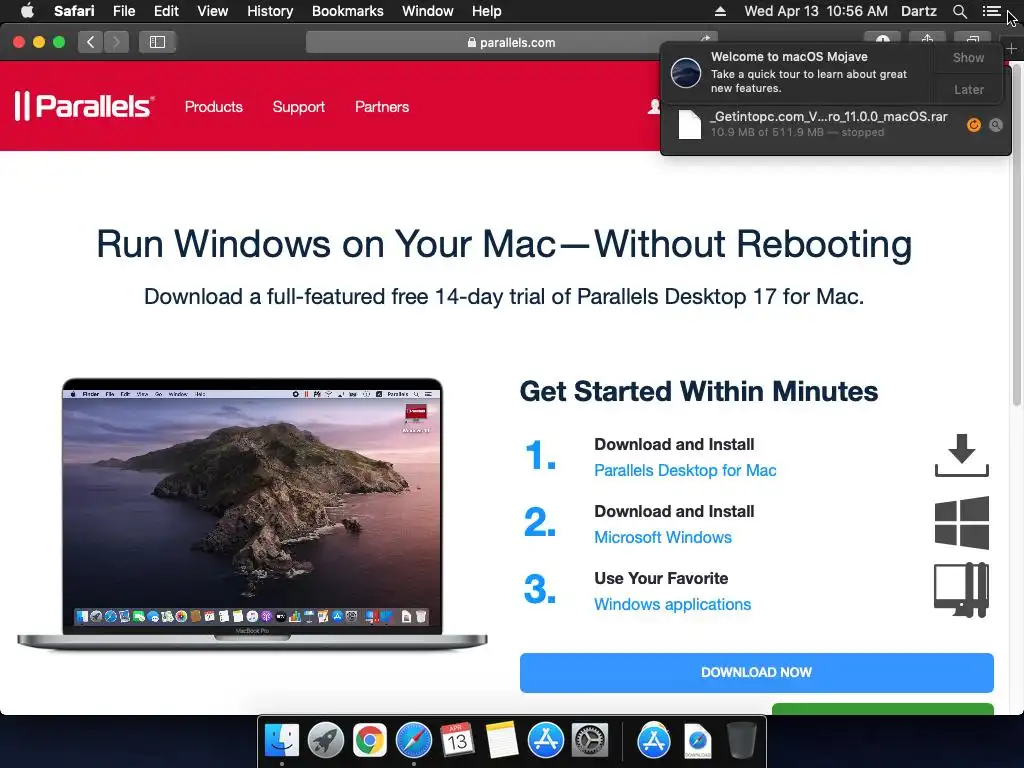Open App Store left of System Preferences
Screen dimensions: 1024x768
[x=545, y=741]
